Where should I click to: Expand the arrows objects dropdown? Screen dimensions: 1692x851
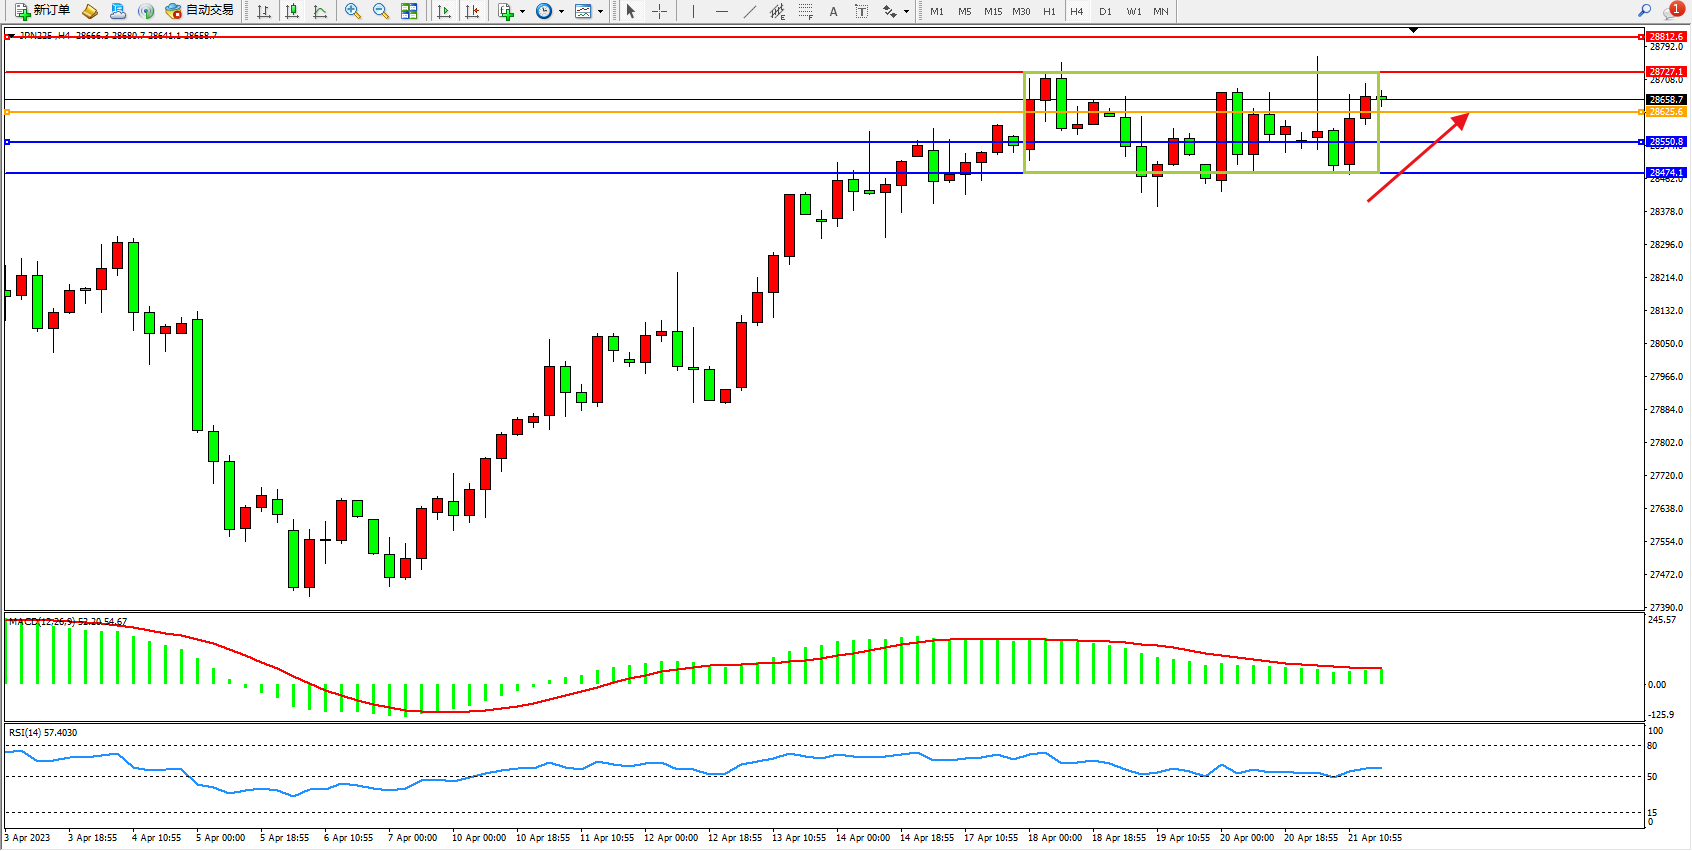[x=906, y=12]
